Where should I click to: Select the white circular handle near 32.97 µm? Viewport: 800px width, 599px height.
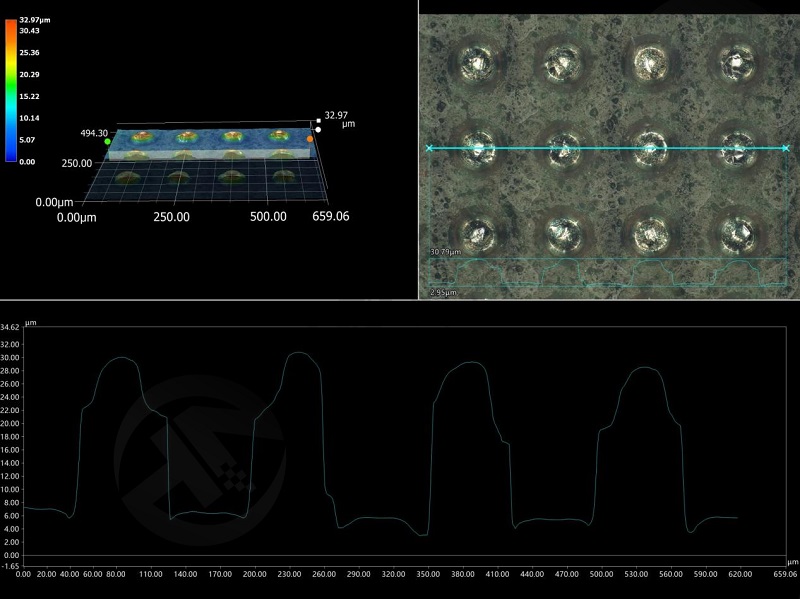tap(318, 129)
